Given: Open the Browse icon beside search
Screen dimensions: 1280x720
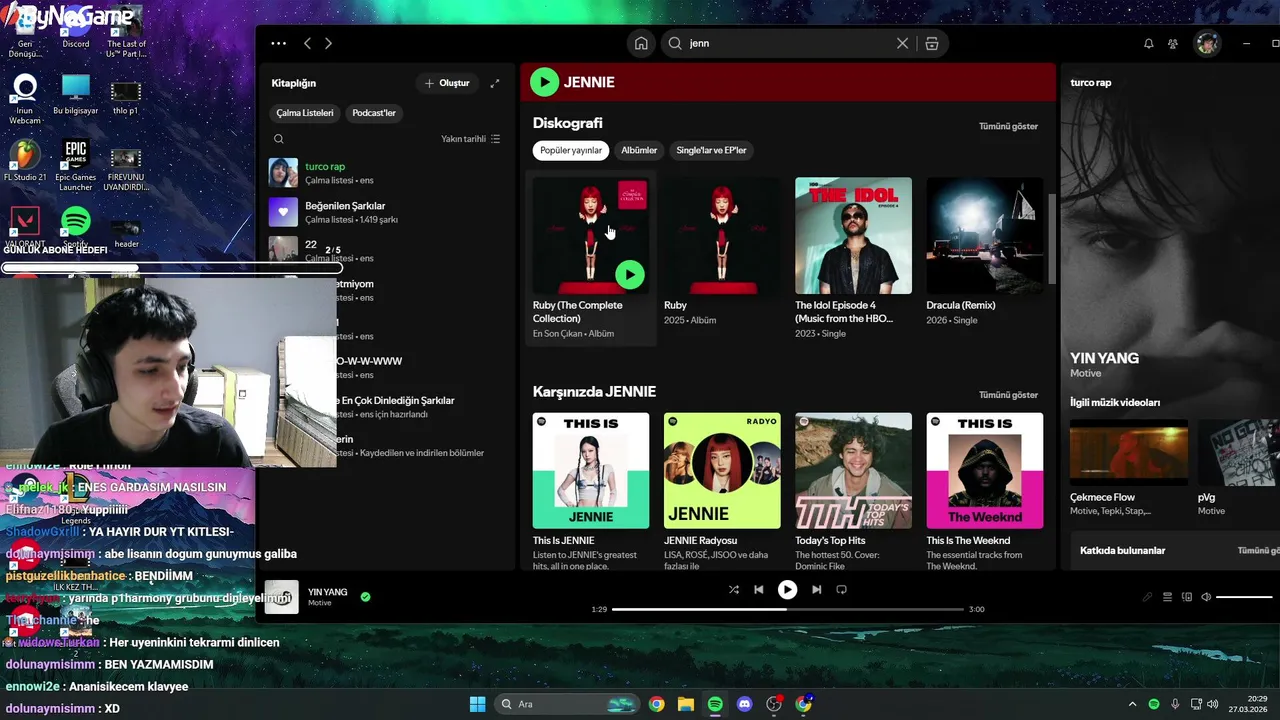Looking at the screenshot, I should click(x=932, y=43).
